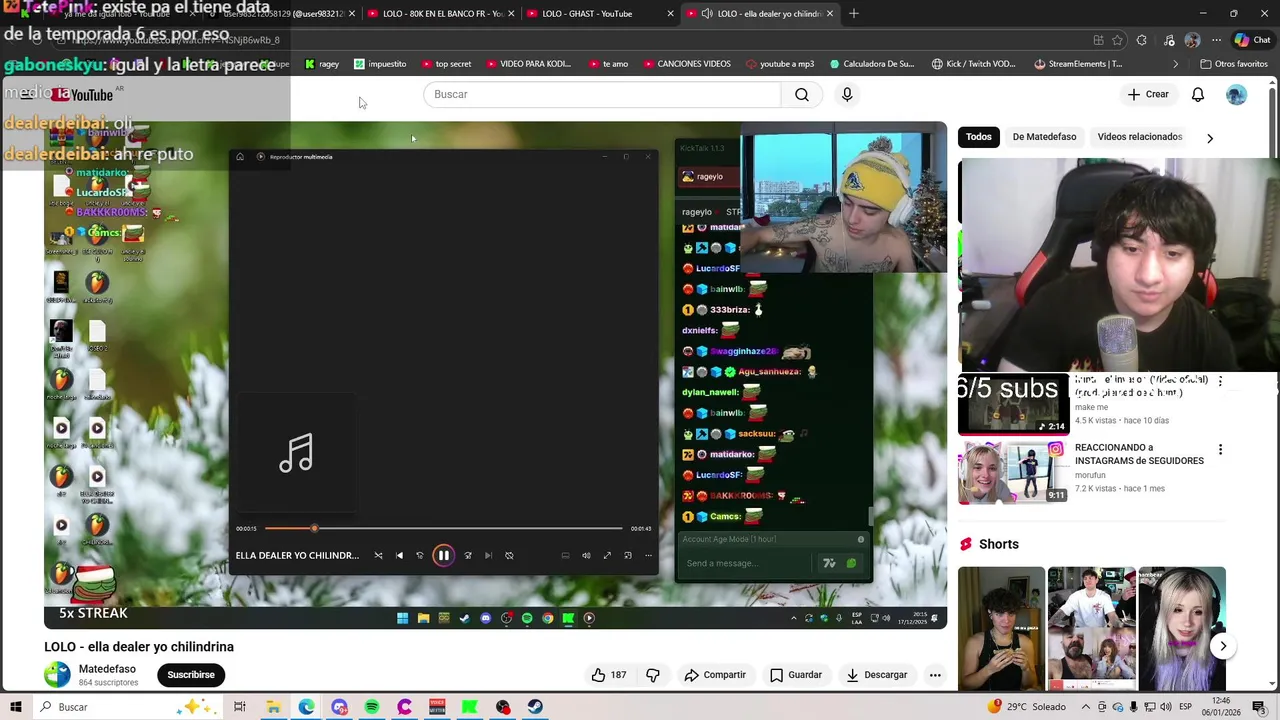Open File Explorer from the taskbar

tap(273, 707)
